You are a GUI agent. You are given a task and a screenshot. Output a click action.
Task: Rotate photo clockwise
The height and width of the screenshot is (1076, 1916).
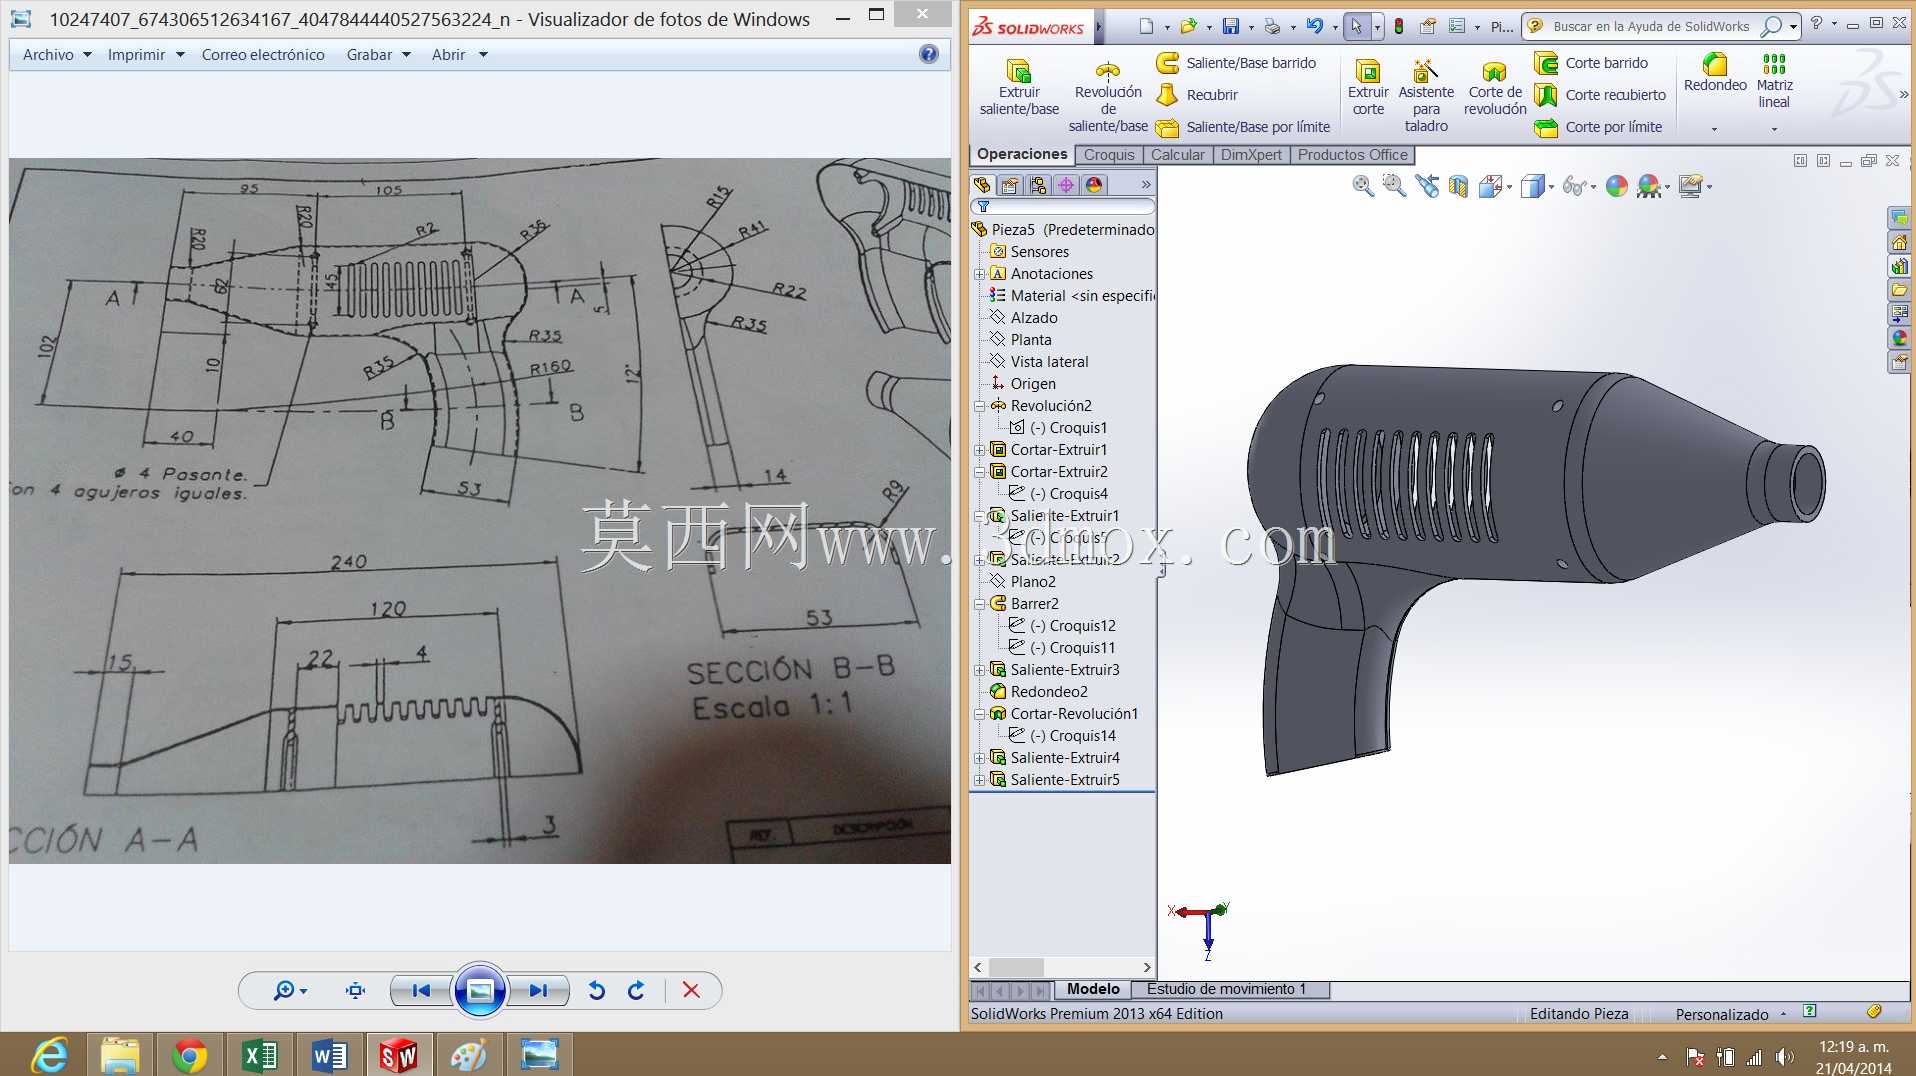click(x=636, y=991)
